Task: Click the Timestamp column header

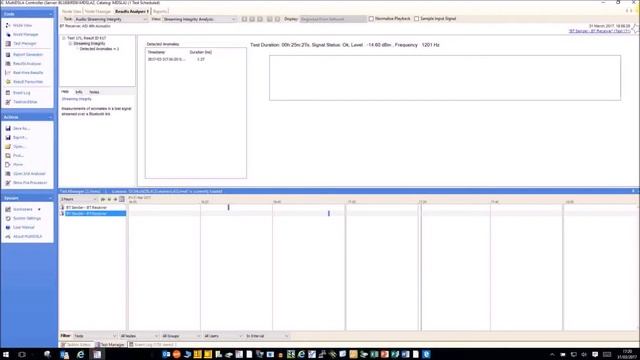Action: [x=156, y=52]
